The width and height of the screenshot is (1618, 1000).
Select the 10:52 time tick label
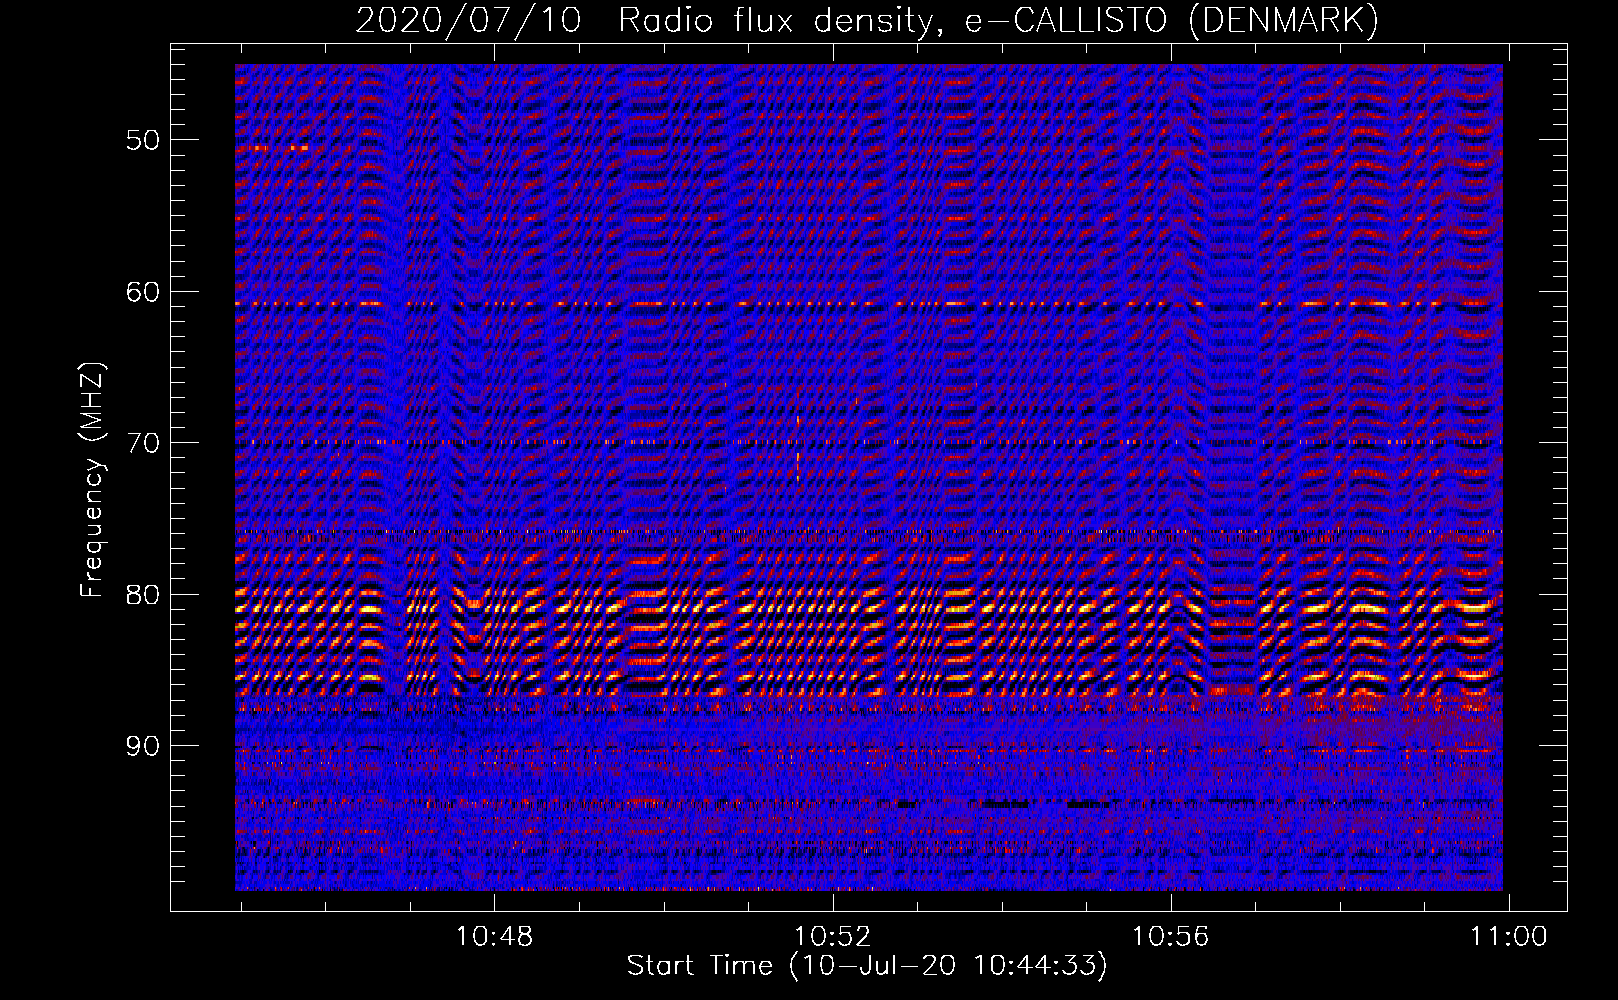[x=832, y=937]
